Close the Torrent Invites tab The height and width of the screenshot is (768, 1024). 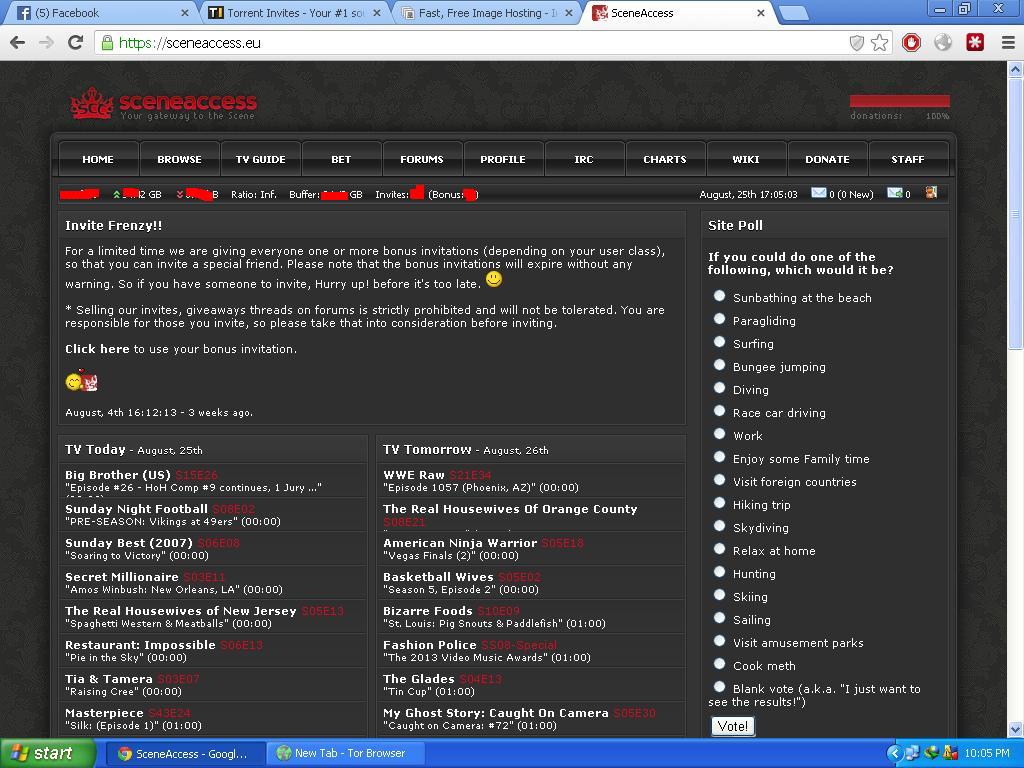click(x=377, y=13)
